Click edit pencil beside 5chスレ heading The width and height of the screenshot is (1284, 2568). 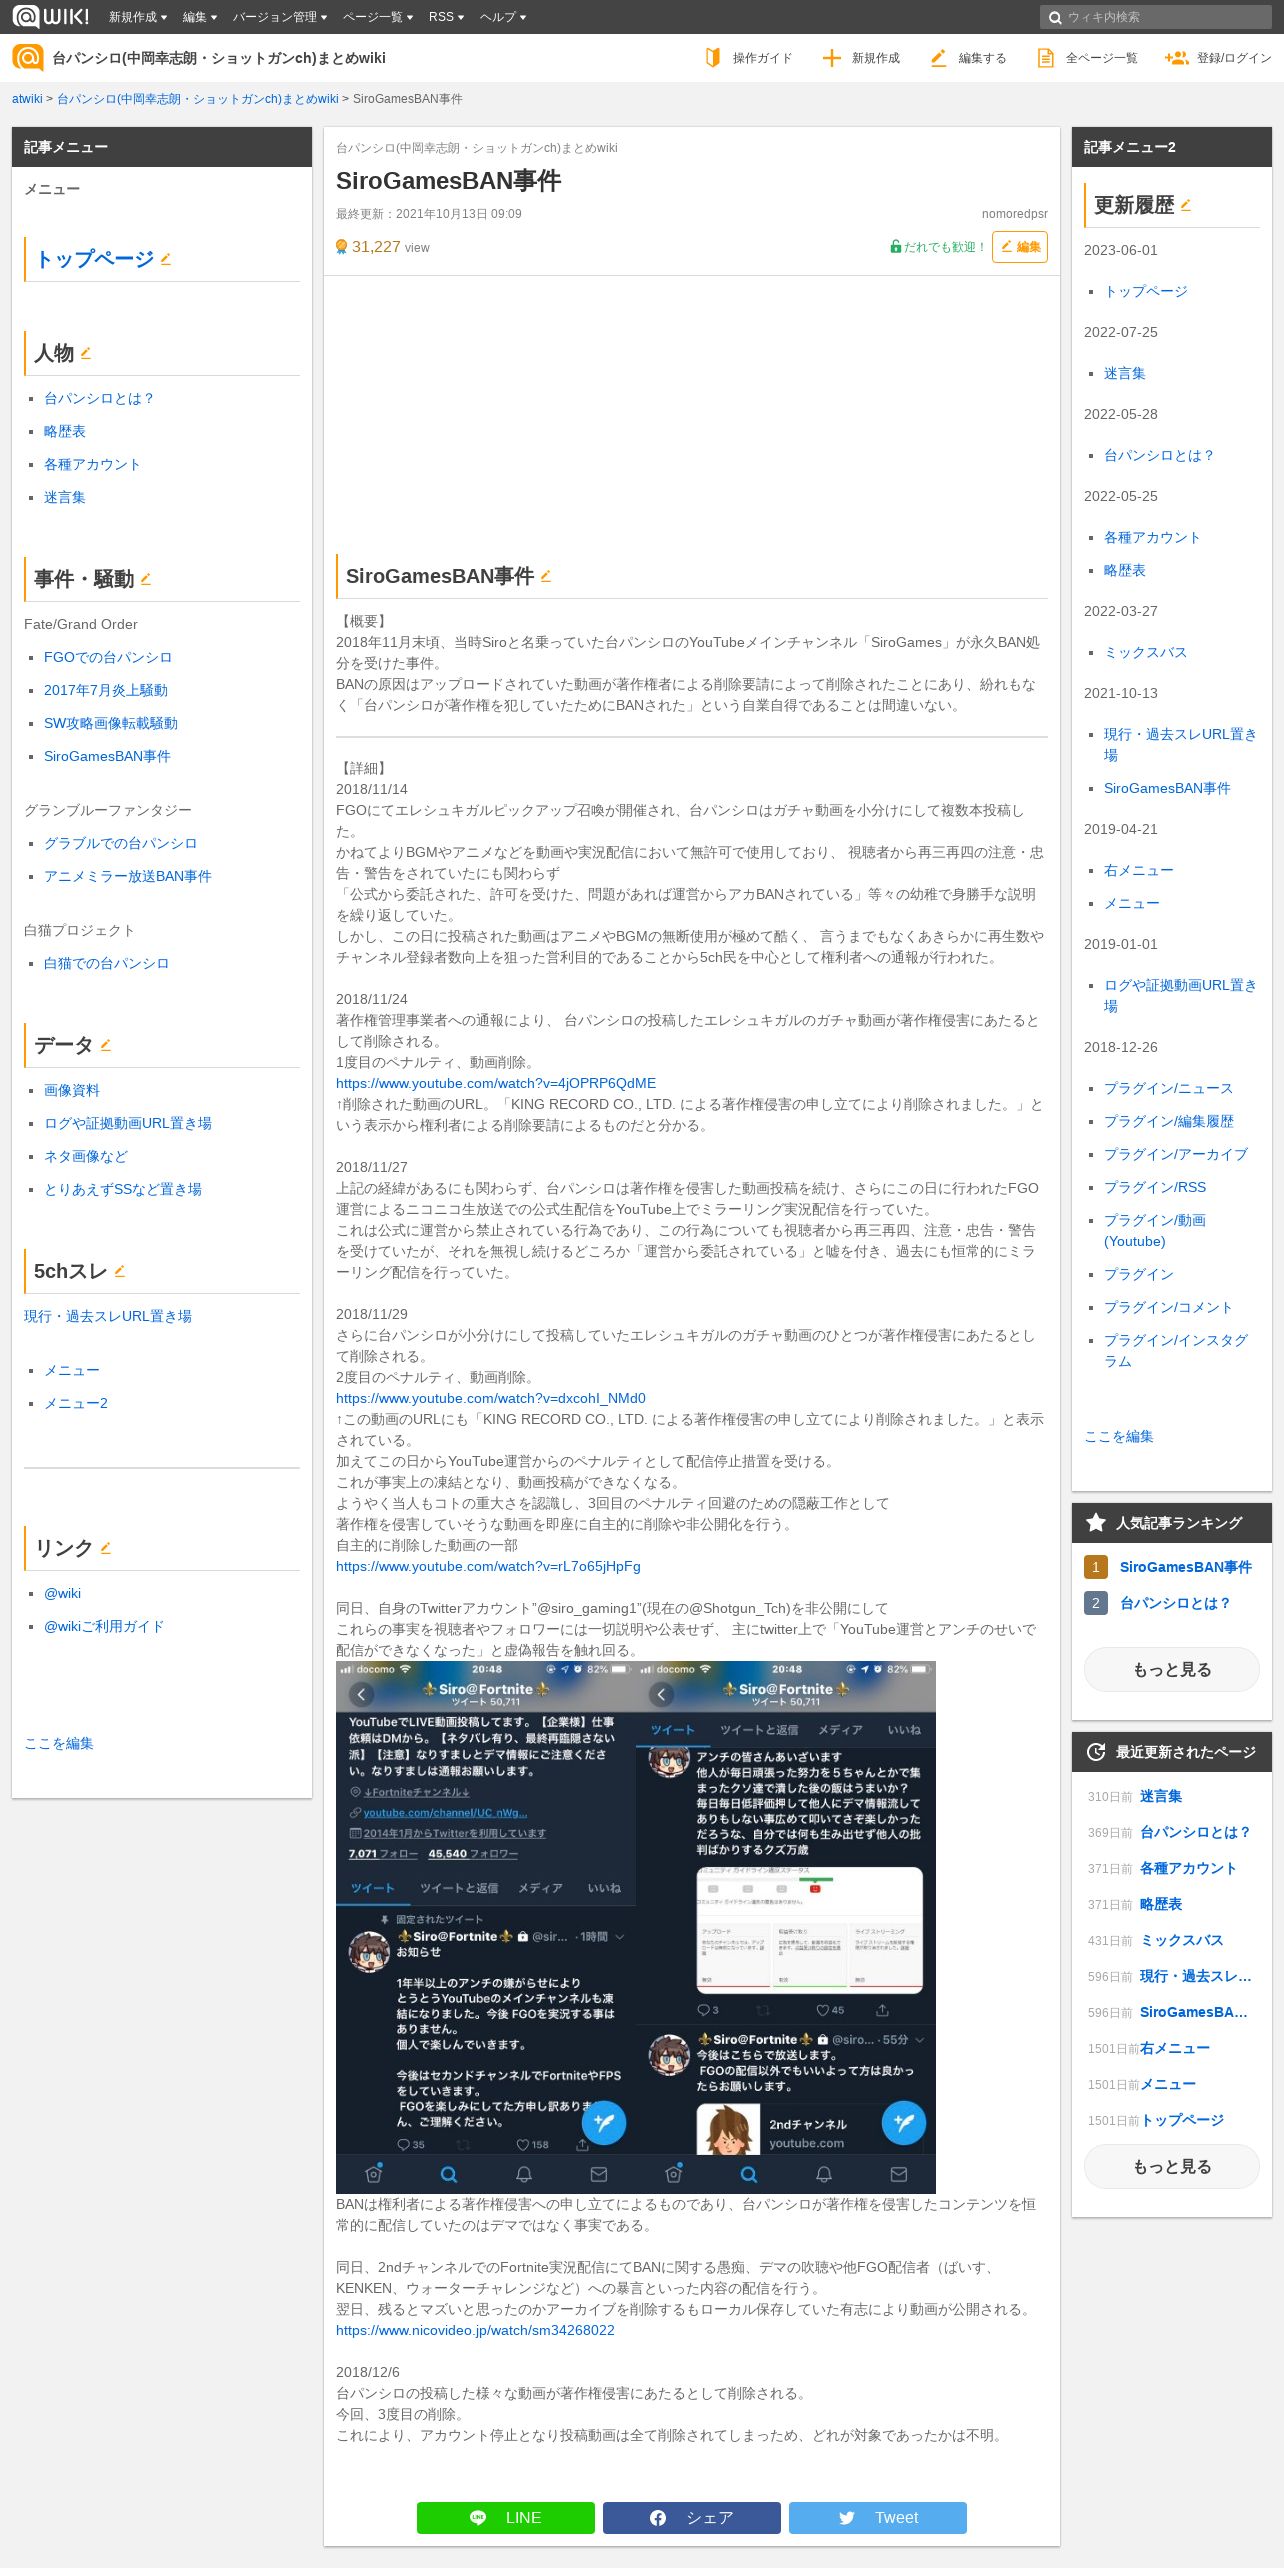pos(120,1271)
